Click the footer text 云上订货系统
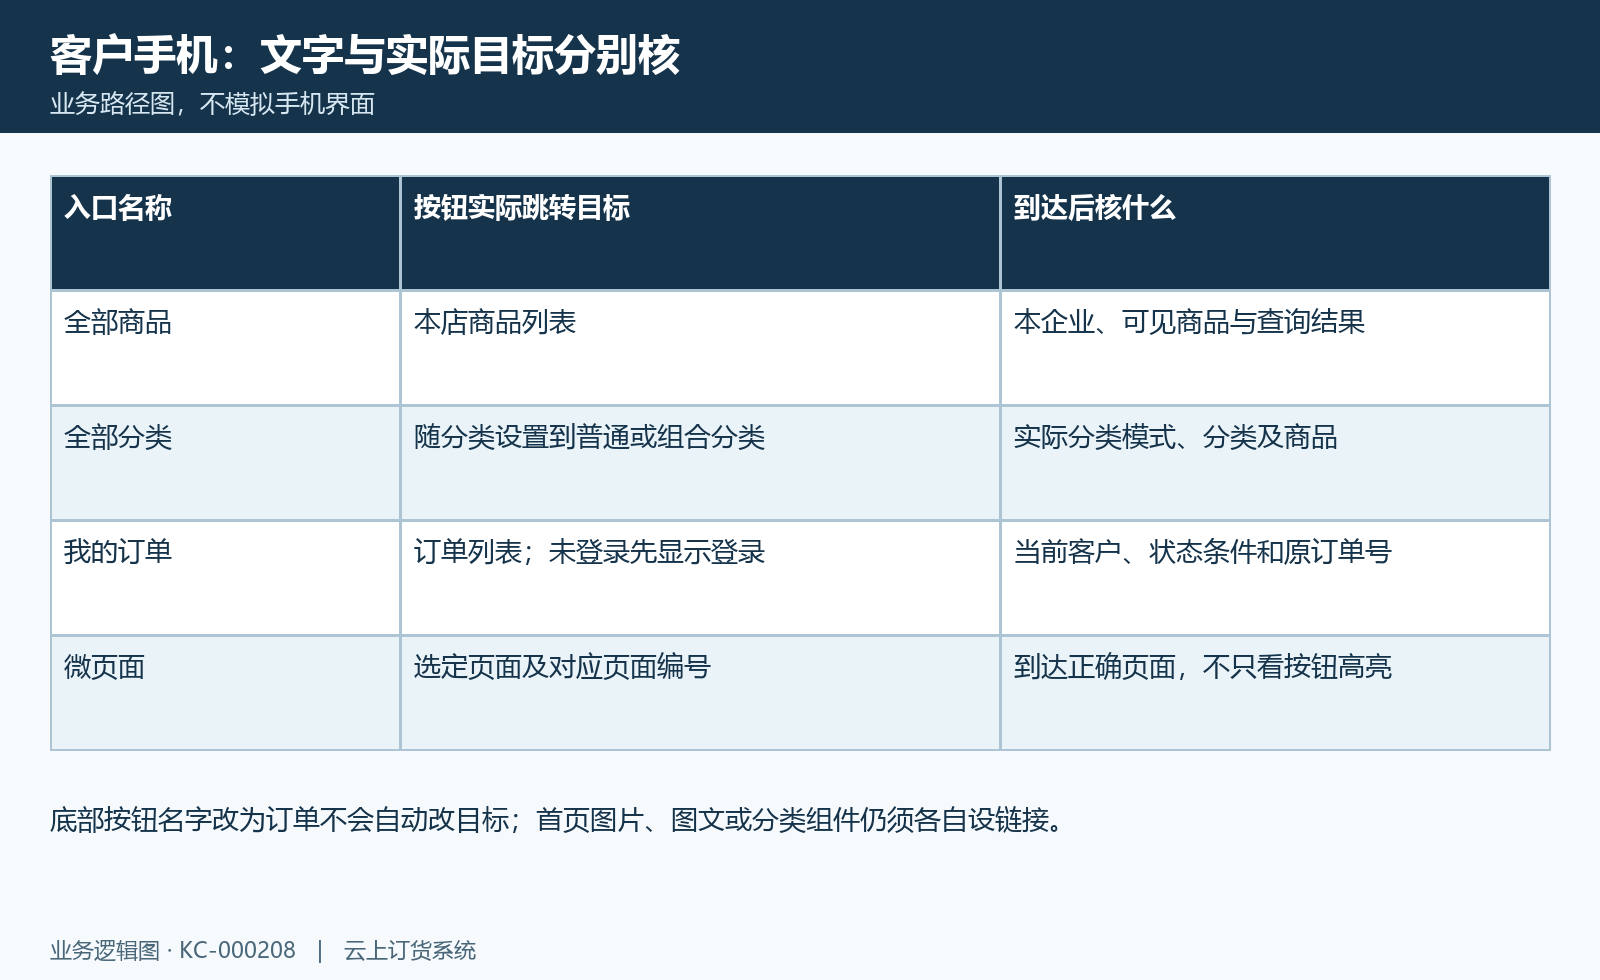This screenshot has width=1600, height=980. [410, 950]
